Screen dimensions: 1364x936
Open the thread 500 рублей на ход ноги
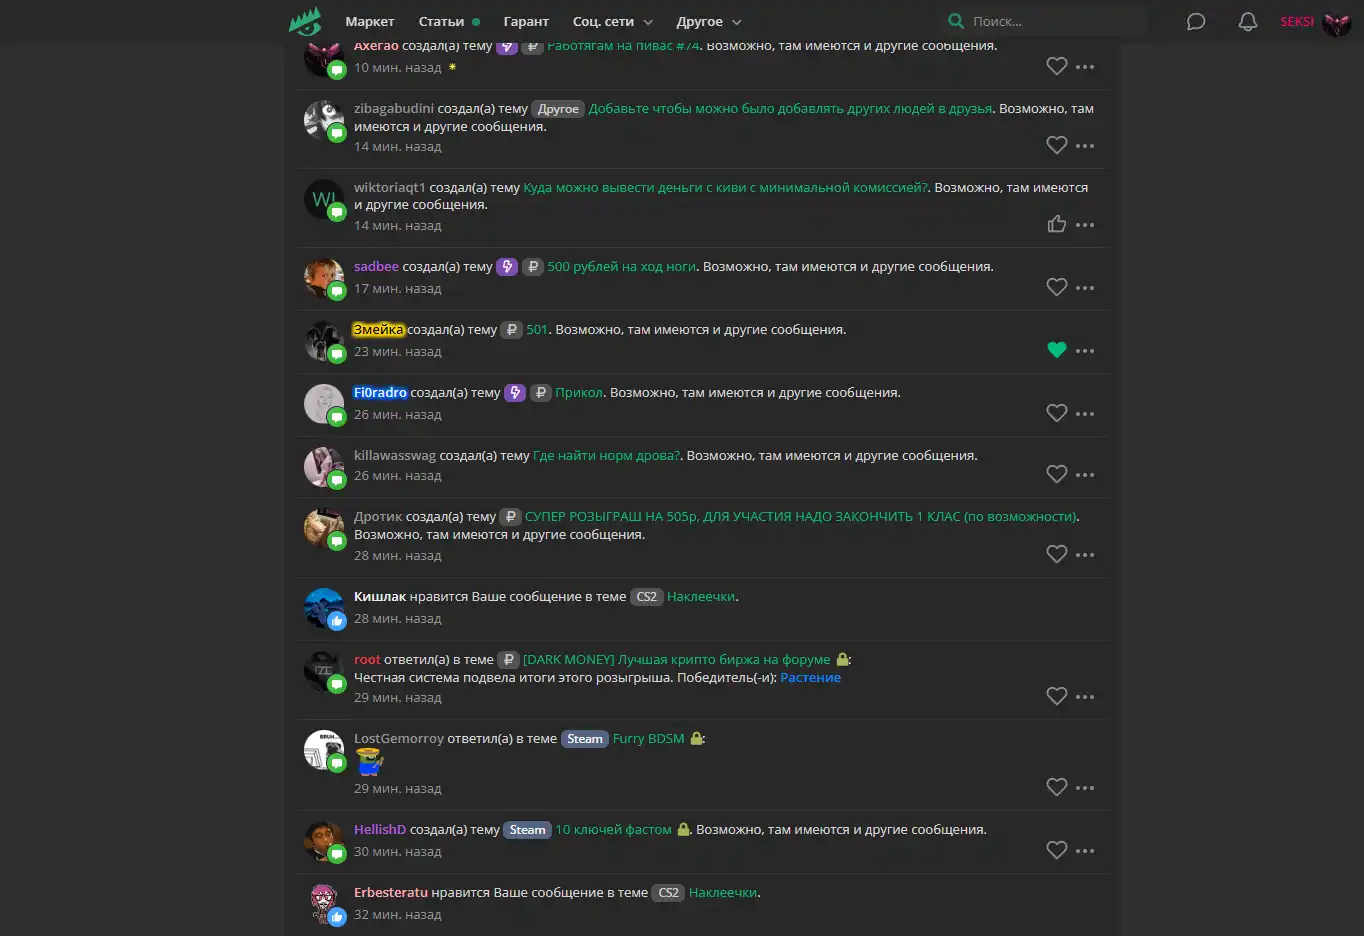click(x=621, y=267)
